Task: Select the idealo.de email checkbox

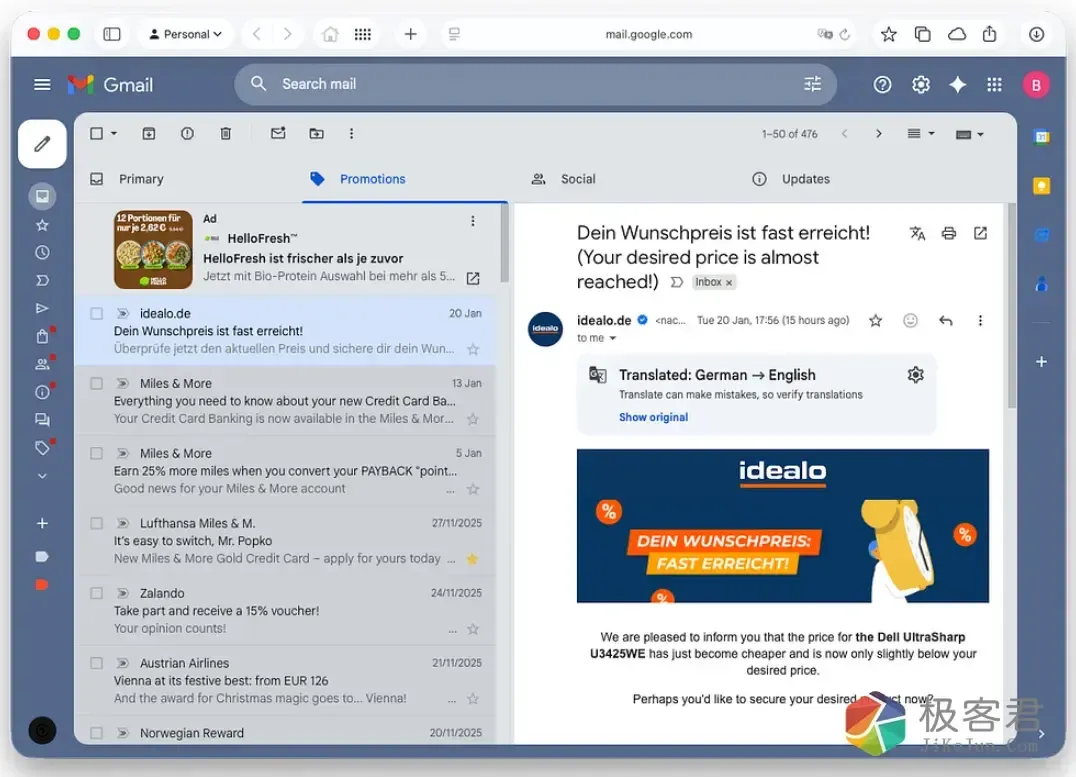Action: coord(96,313)
